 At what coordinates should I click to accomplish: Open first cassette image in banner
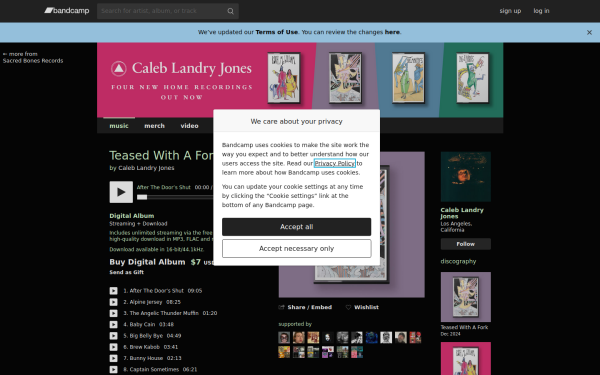point(284,78)
